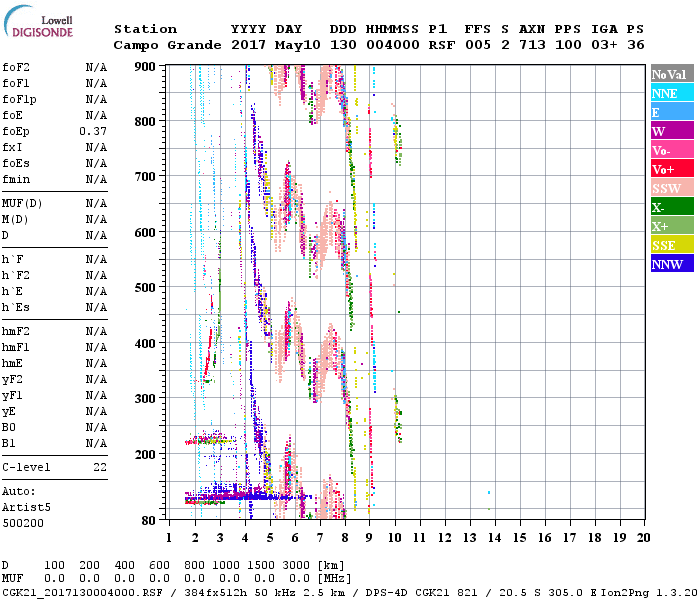Viewport: 700px width, 600px height.
Task: Click the station name Campo Grande
Action: [167, 45]
